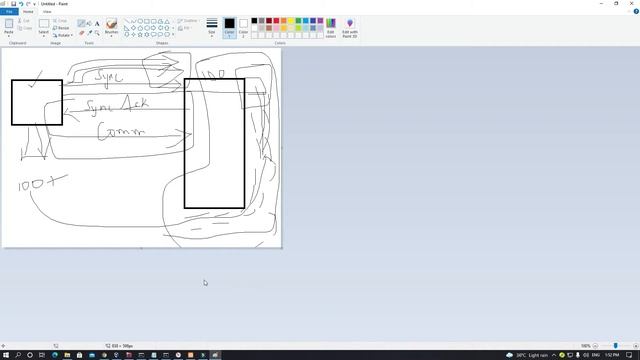The width and height of the screenshot is (640, 360).
Task: Switch to the Home ribbon tab
Action: point(28,11)
